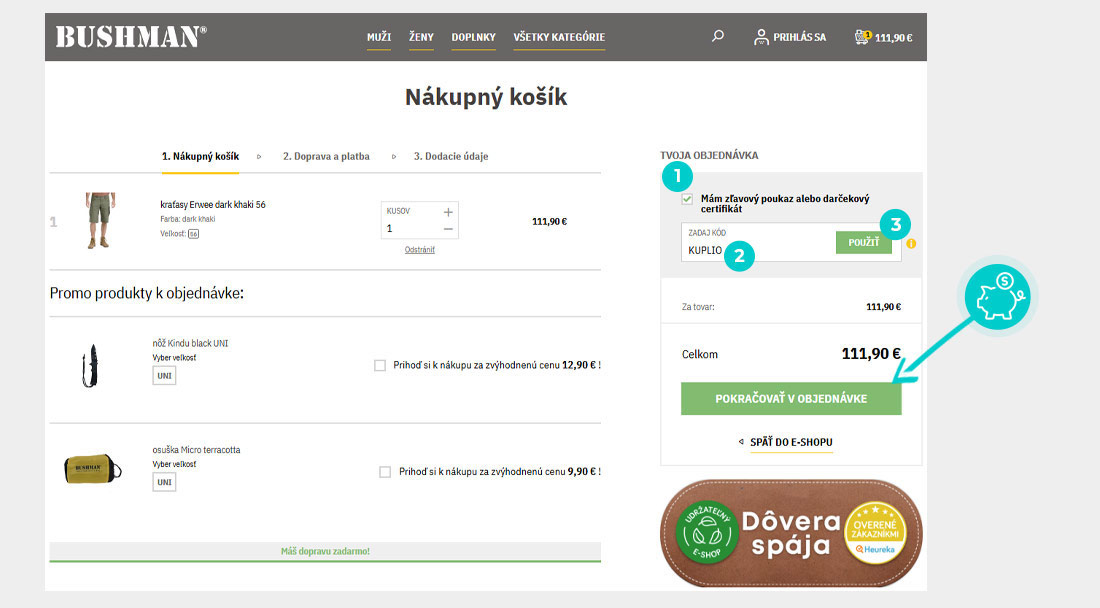Click the size 56 tag on kraťasy

[x=193, y=234]
